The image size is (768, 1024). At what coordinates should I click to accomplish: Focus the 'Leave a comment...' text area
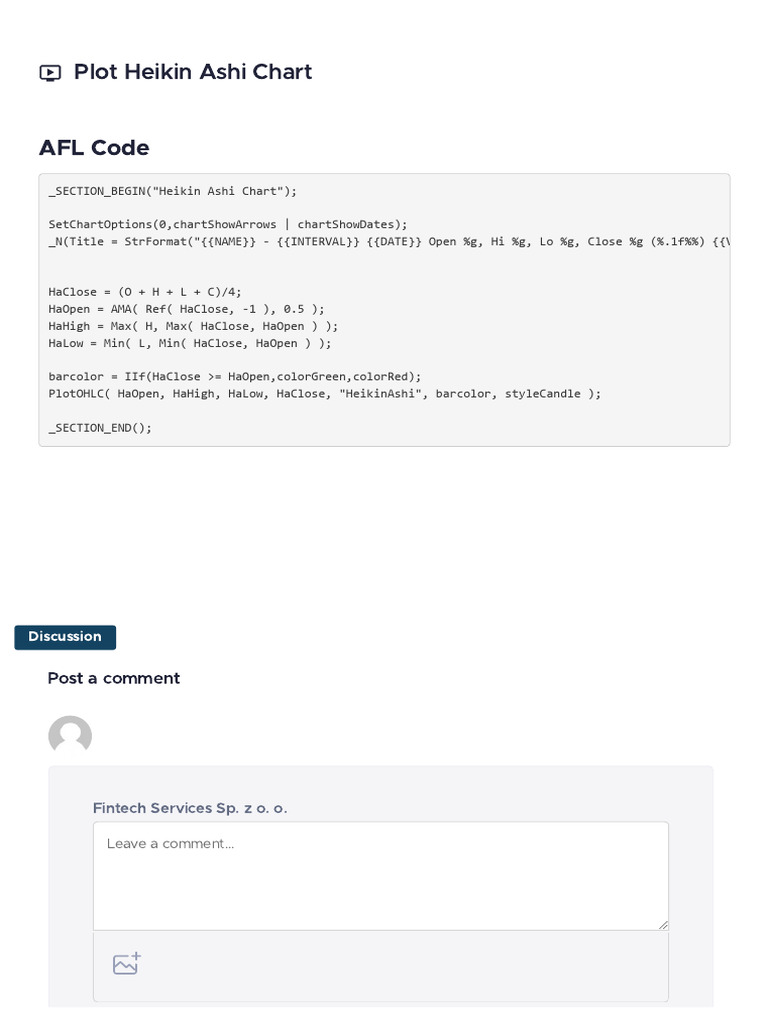point(381,876)
